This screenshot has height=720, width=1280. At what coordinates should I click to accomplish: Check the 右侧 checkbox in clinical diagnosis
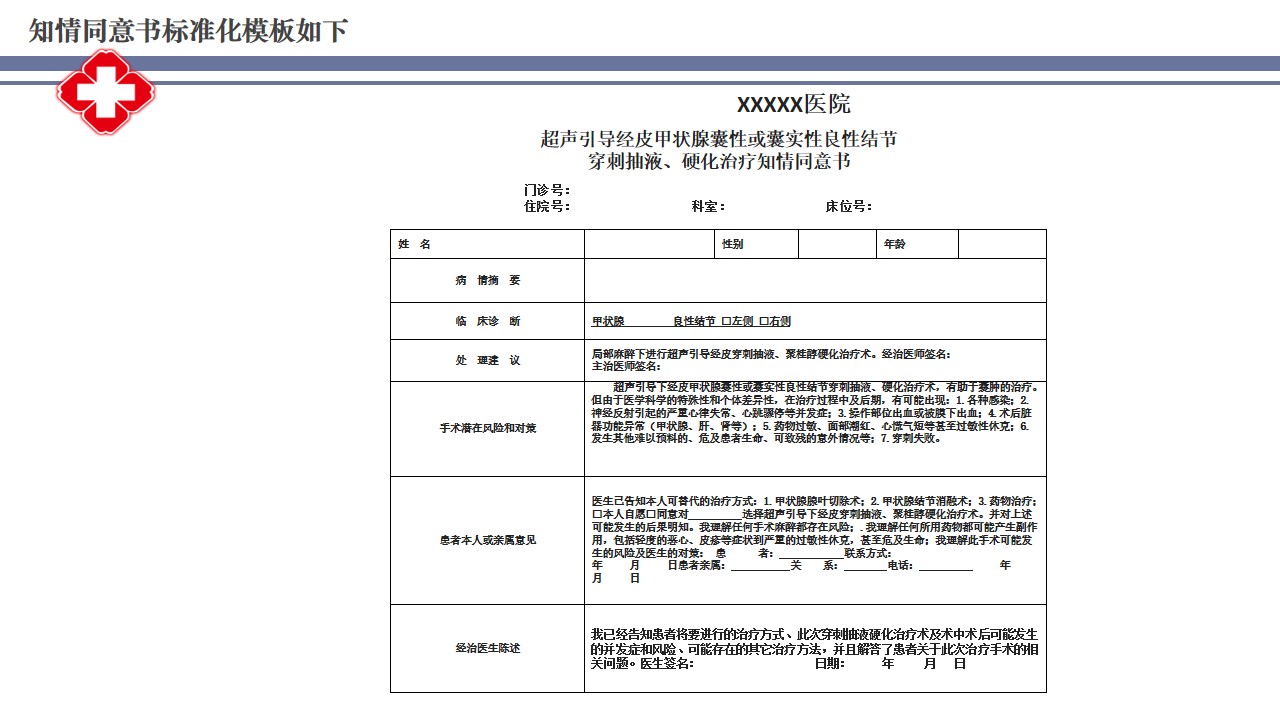(764, 322)
